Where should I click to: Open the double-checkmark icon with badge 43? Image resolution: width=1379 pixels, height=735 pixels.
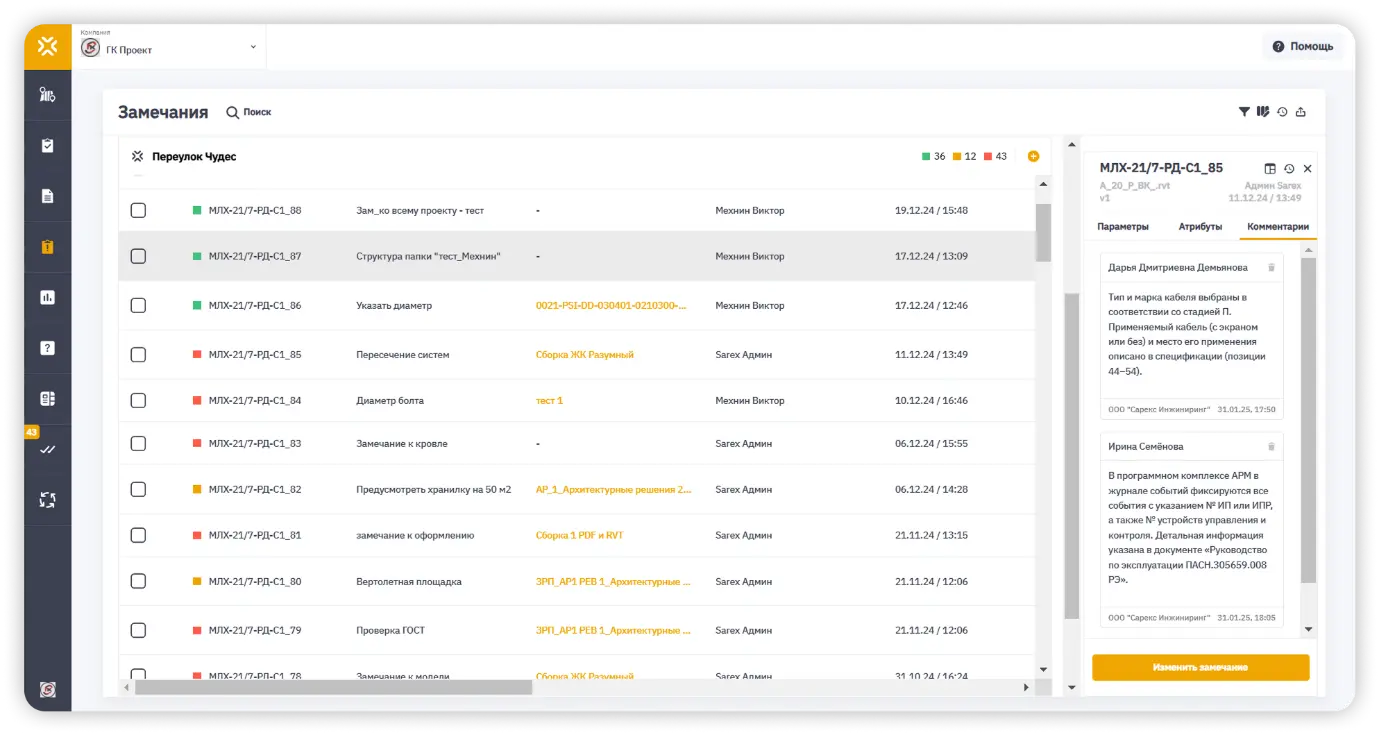(47, 449)
